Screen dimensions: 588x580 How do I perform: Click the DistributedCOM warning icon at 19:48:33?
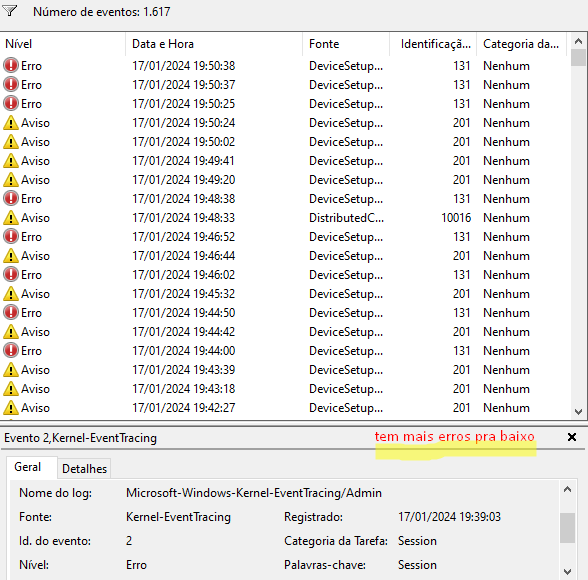pyautogui.click(x=11, y=217)
